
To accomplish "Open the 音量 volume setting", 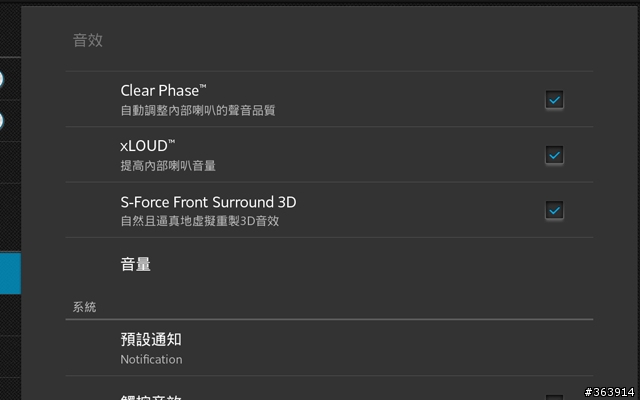I will point(329,264).
